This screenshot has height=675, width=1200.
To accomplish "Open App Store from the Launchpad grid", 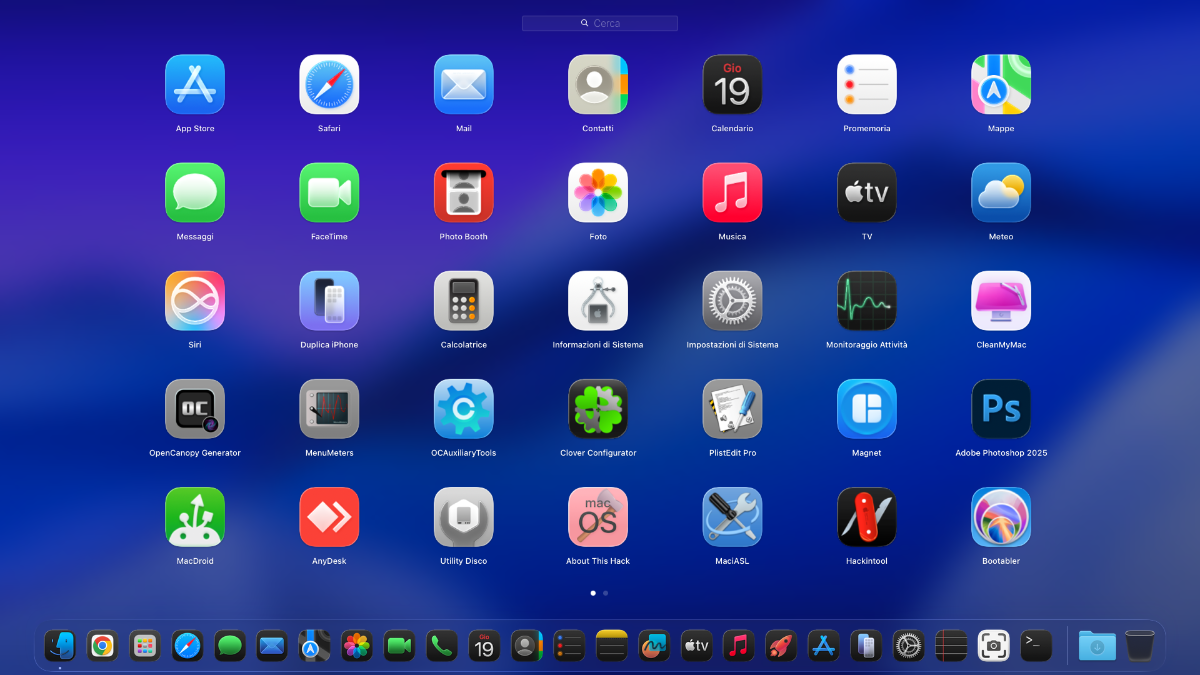I will 195,85.
